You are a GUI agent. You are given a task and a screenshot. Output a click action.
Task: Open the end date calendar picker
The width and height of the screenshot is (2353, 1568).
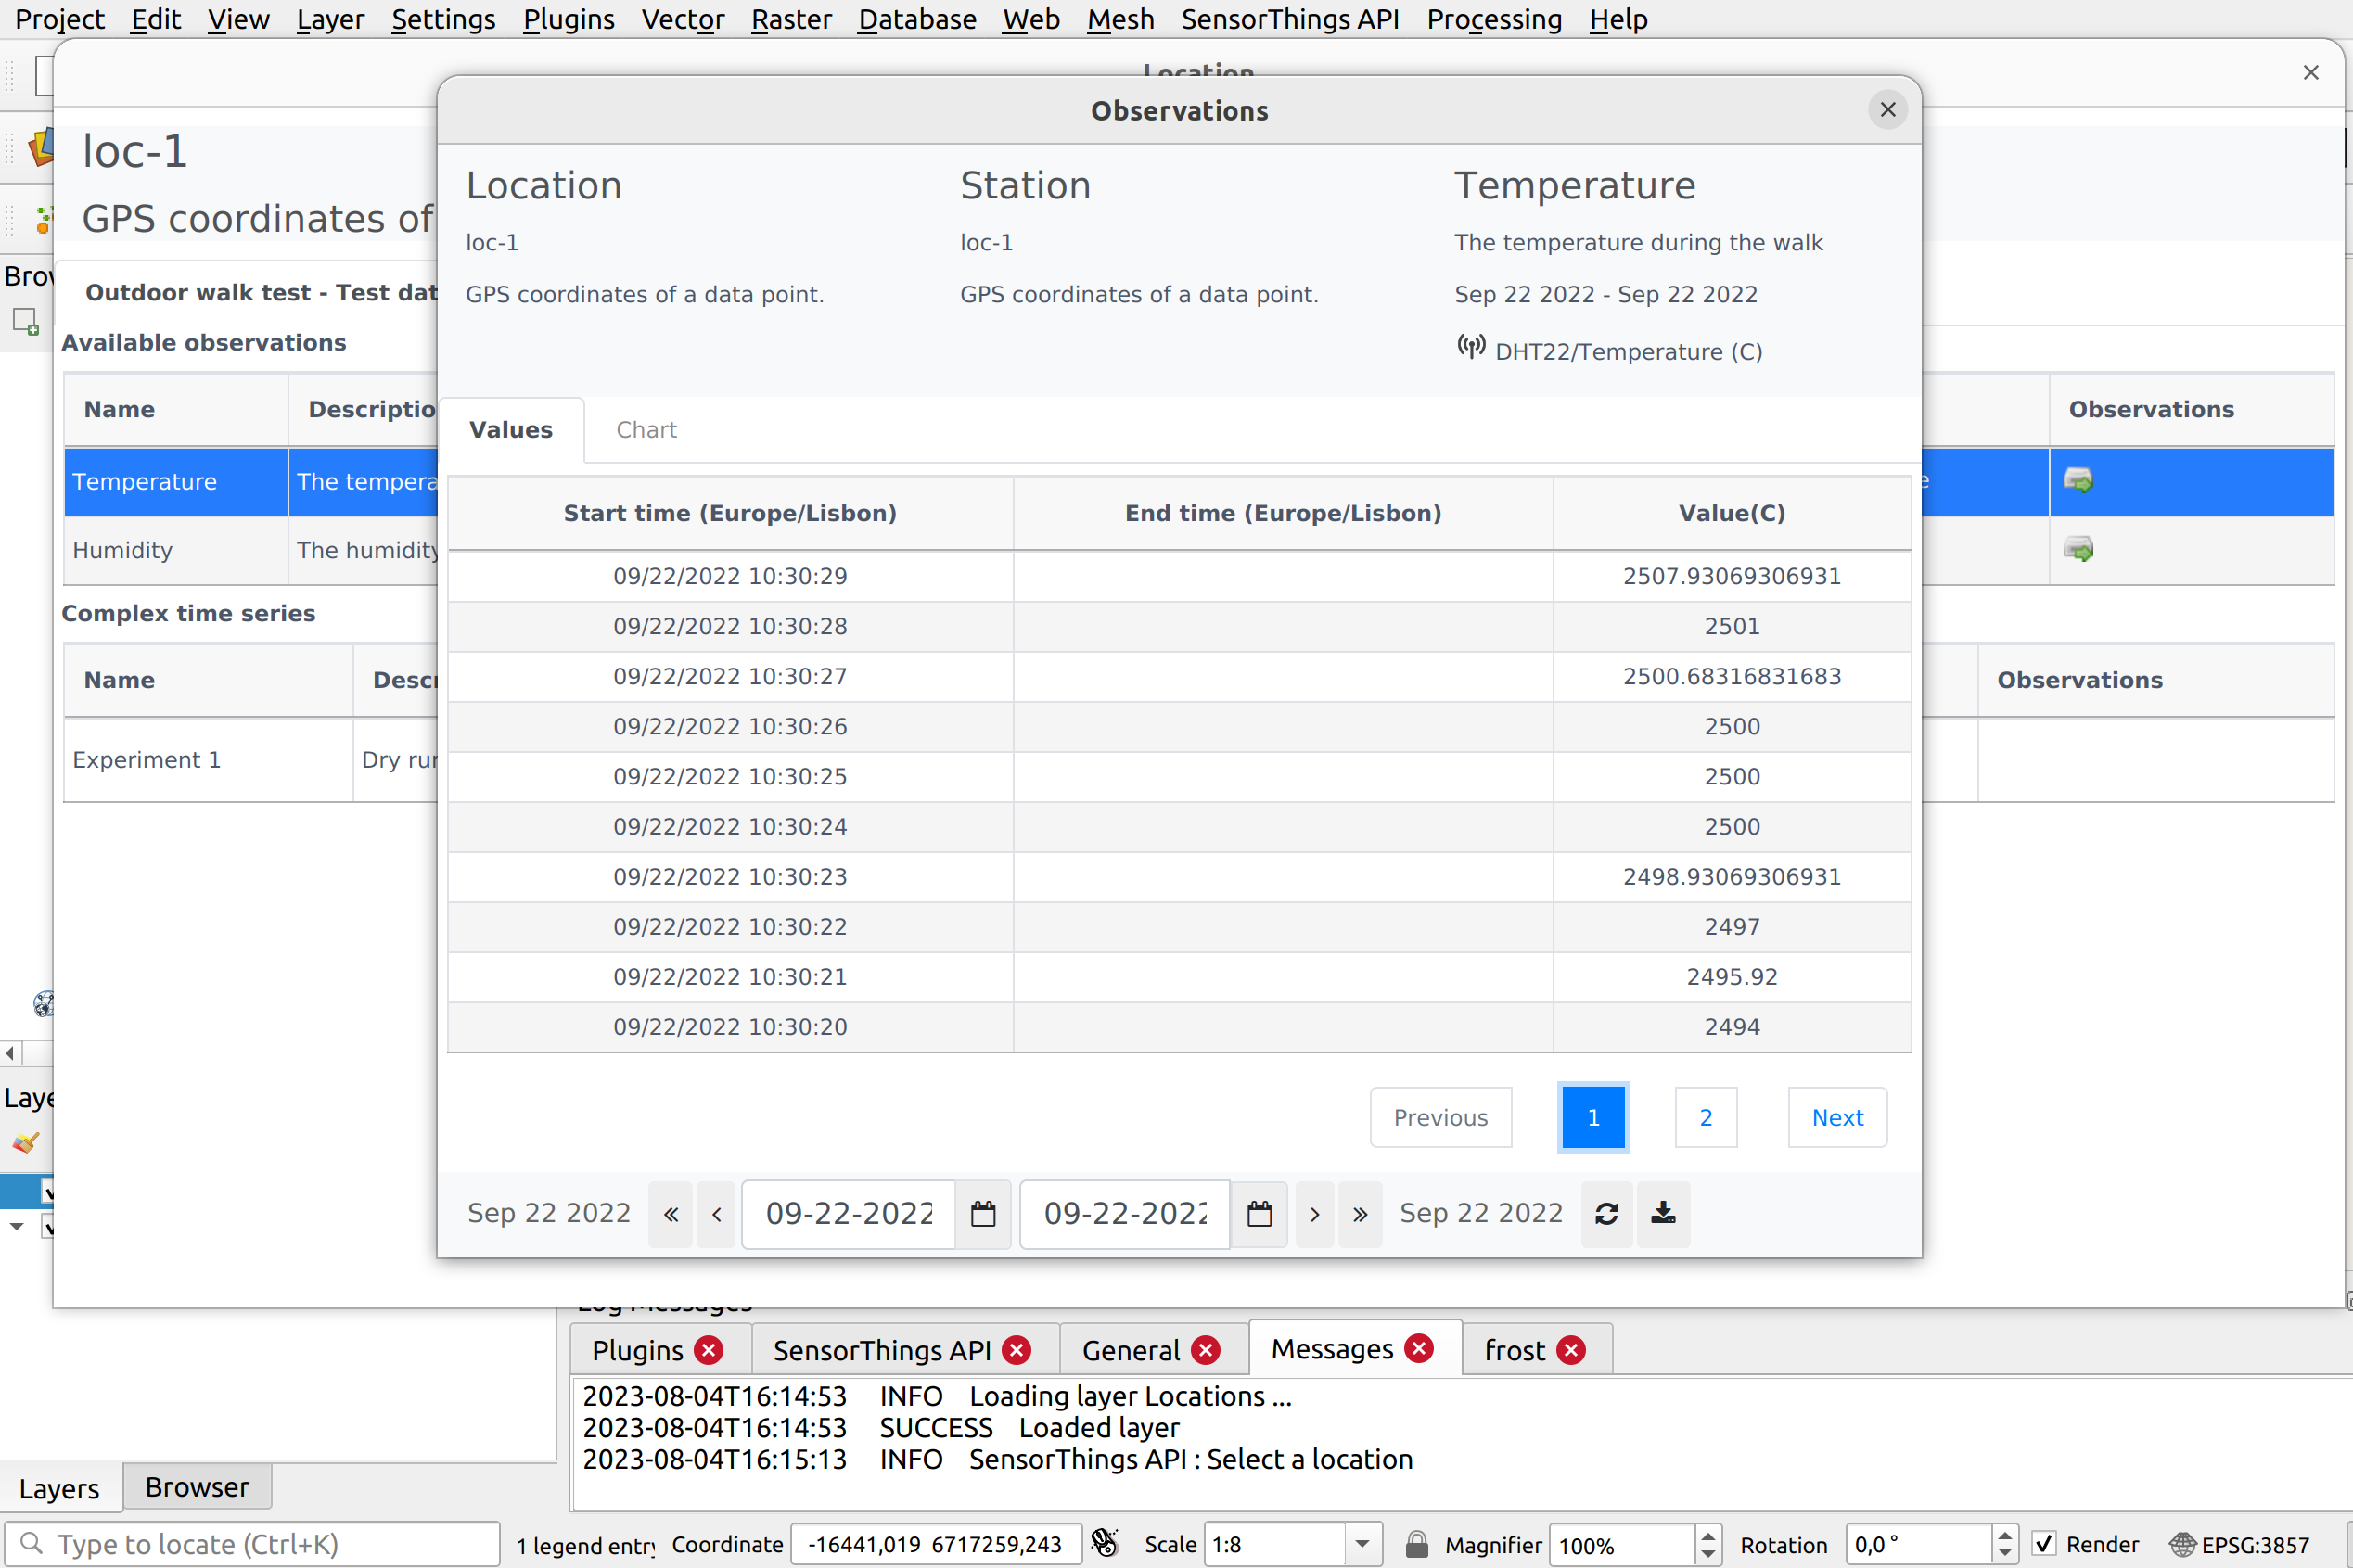1259,1213
